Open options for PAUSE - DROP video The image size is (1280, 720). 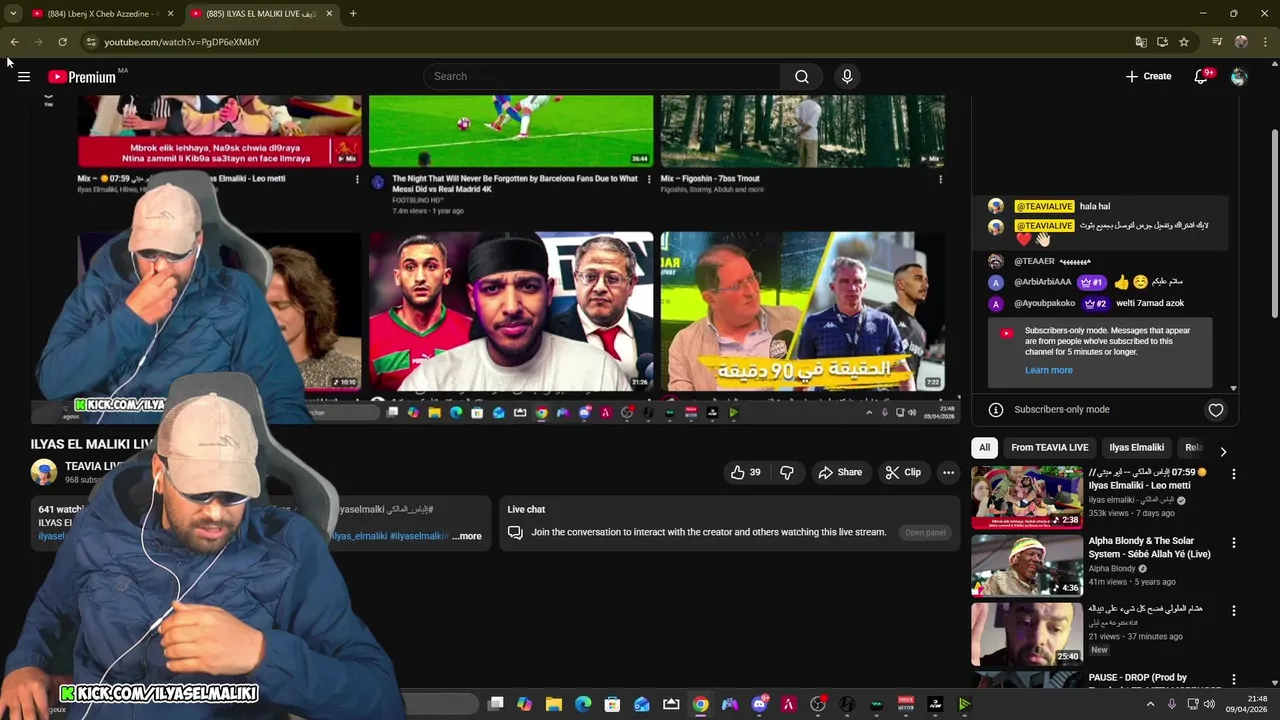pos(1234,680)
